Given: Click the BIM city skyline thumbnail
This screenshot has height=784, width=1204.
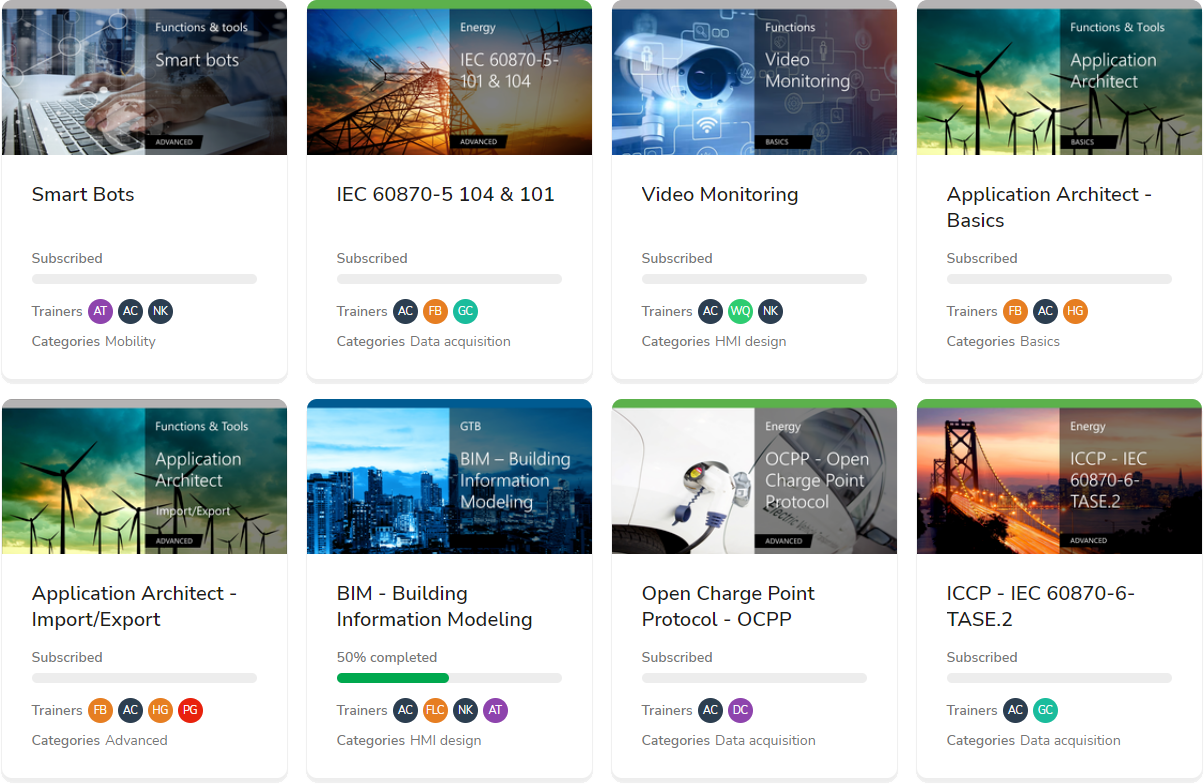Looking at the screenshot, I should pyautogui.click(x=449, y=478).
